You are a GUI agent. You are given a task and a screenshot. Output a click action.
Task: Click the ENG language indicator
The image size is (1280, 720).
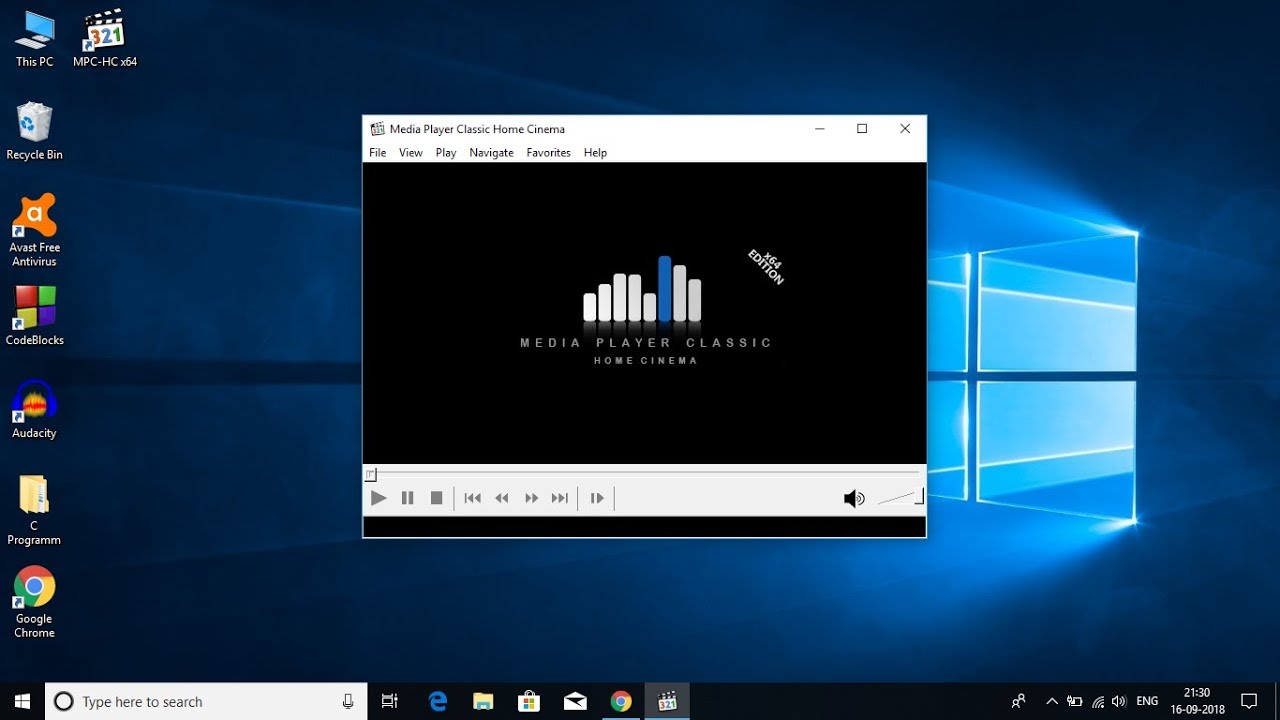[x=1147, y=701]
